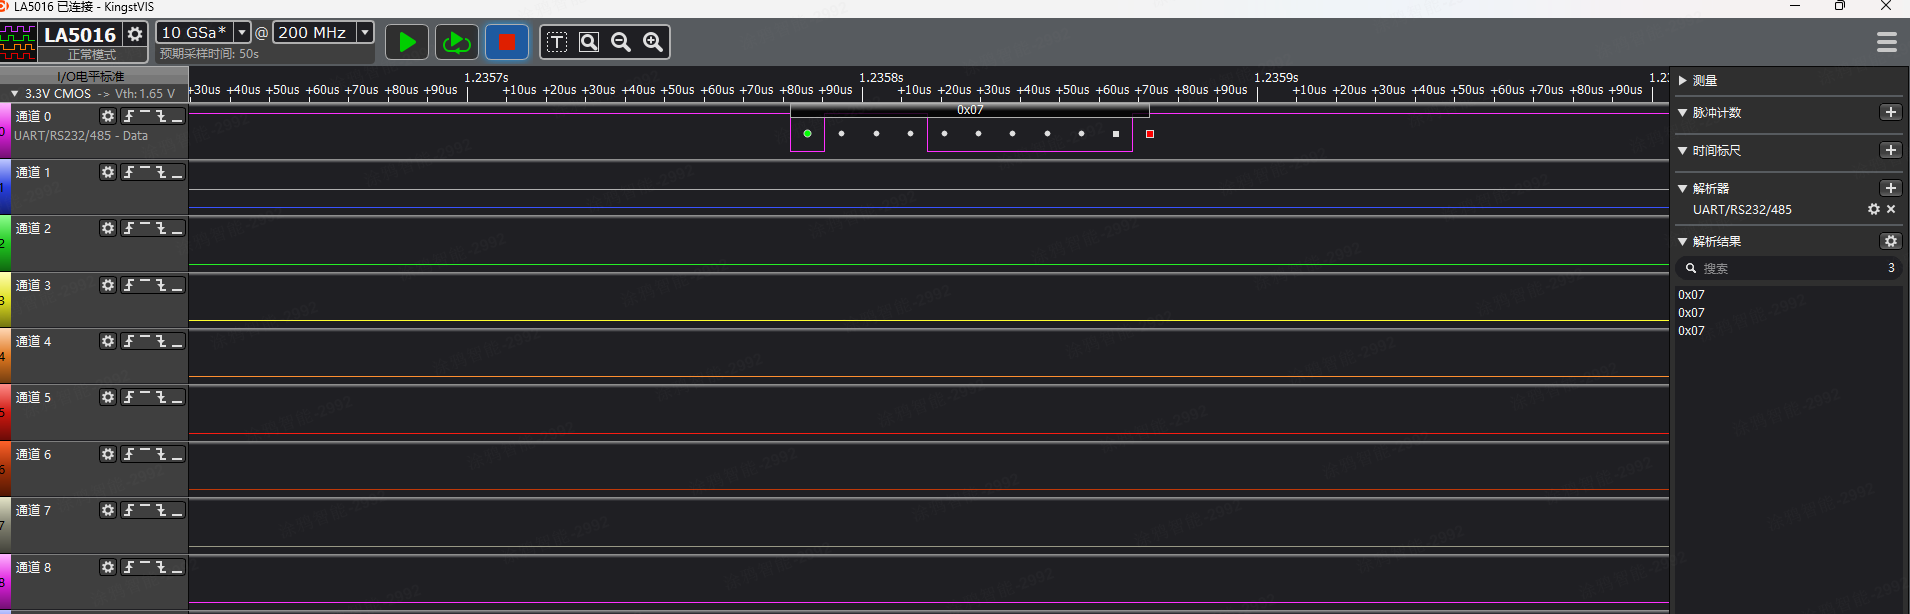The height and width of the screenshot is (614, 1910).
Task: Select the first 0x07 decode result
Action: pyautogui.click(x=1692, y=295)
